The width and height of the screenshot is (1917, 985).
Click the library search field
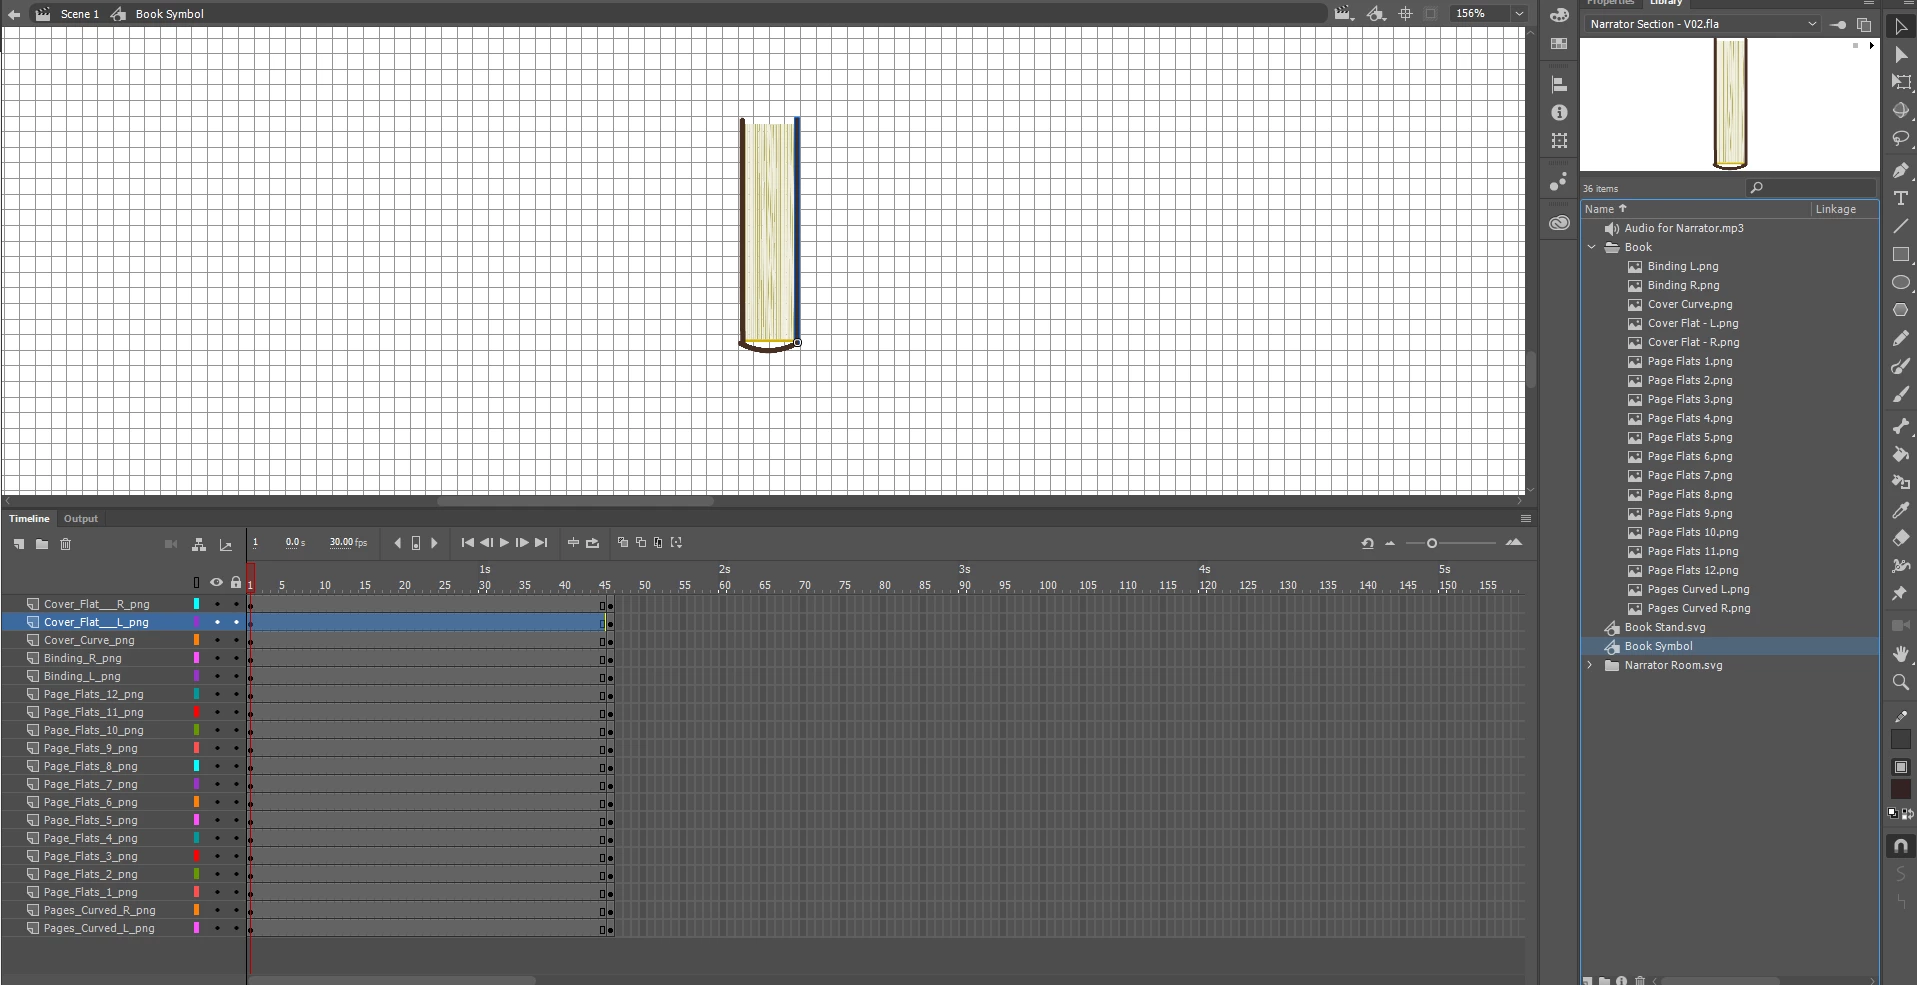pos(1811,188)
